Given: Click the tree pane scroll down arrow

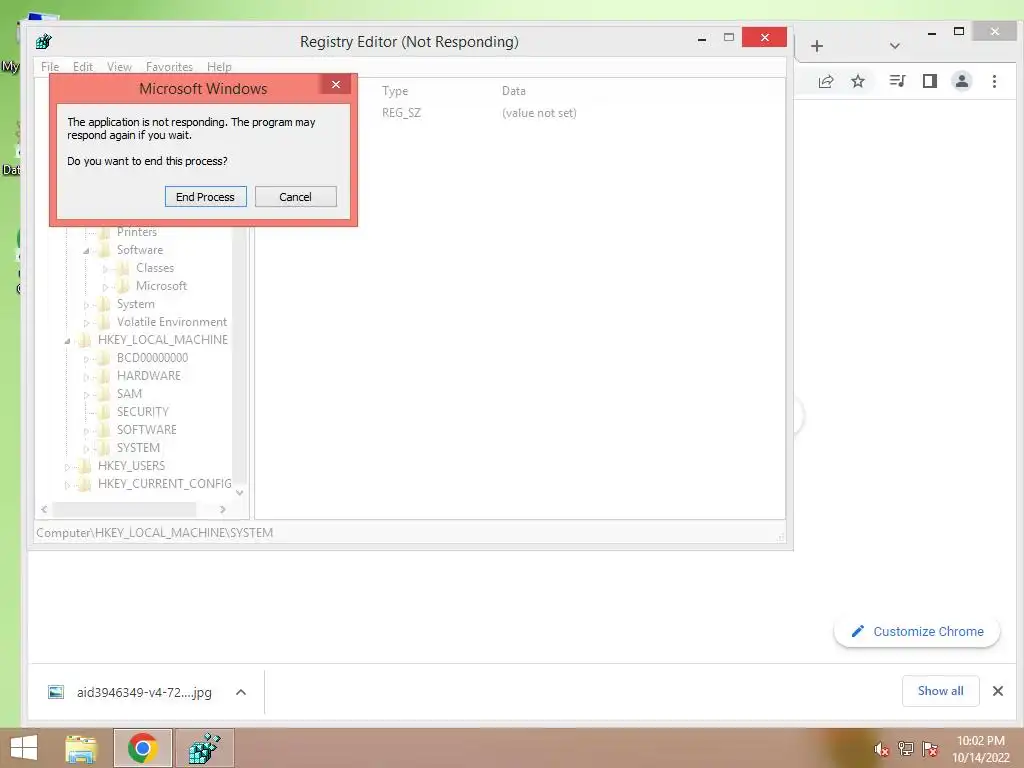Looking at the screenshot, I should (240, 493).
